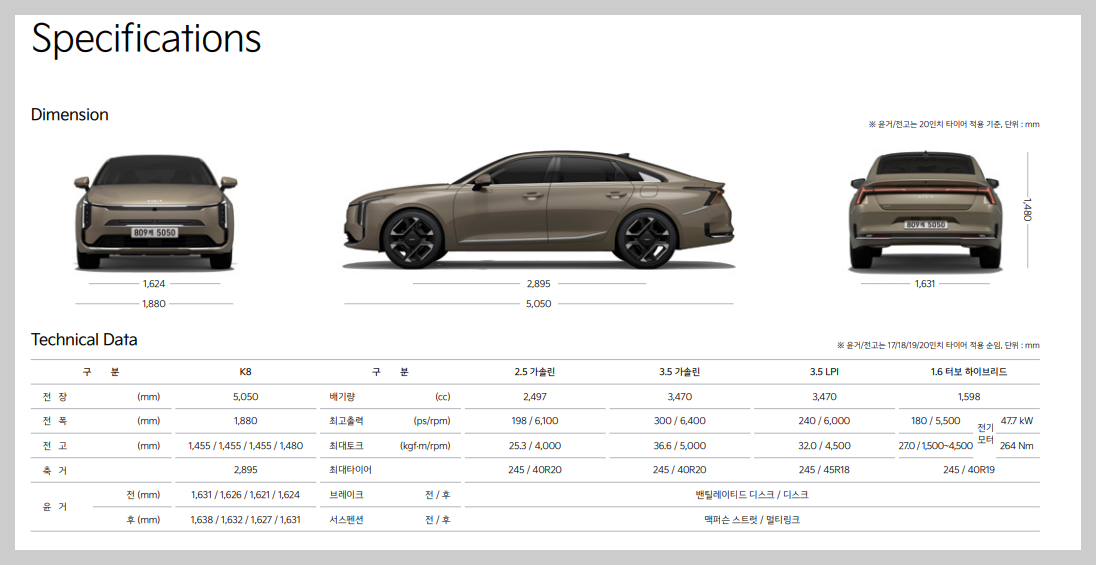The image size is (1096, 565).
Task: Click the 245 / 45R18 tire value
Action: coord(824,470)
